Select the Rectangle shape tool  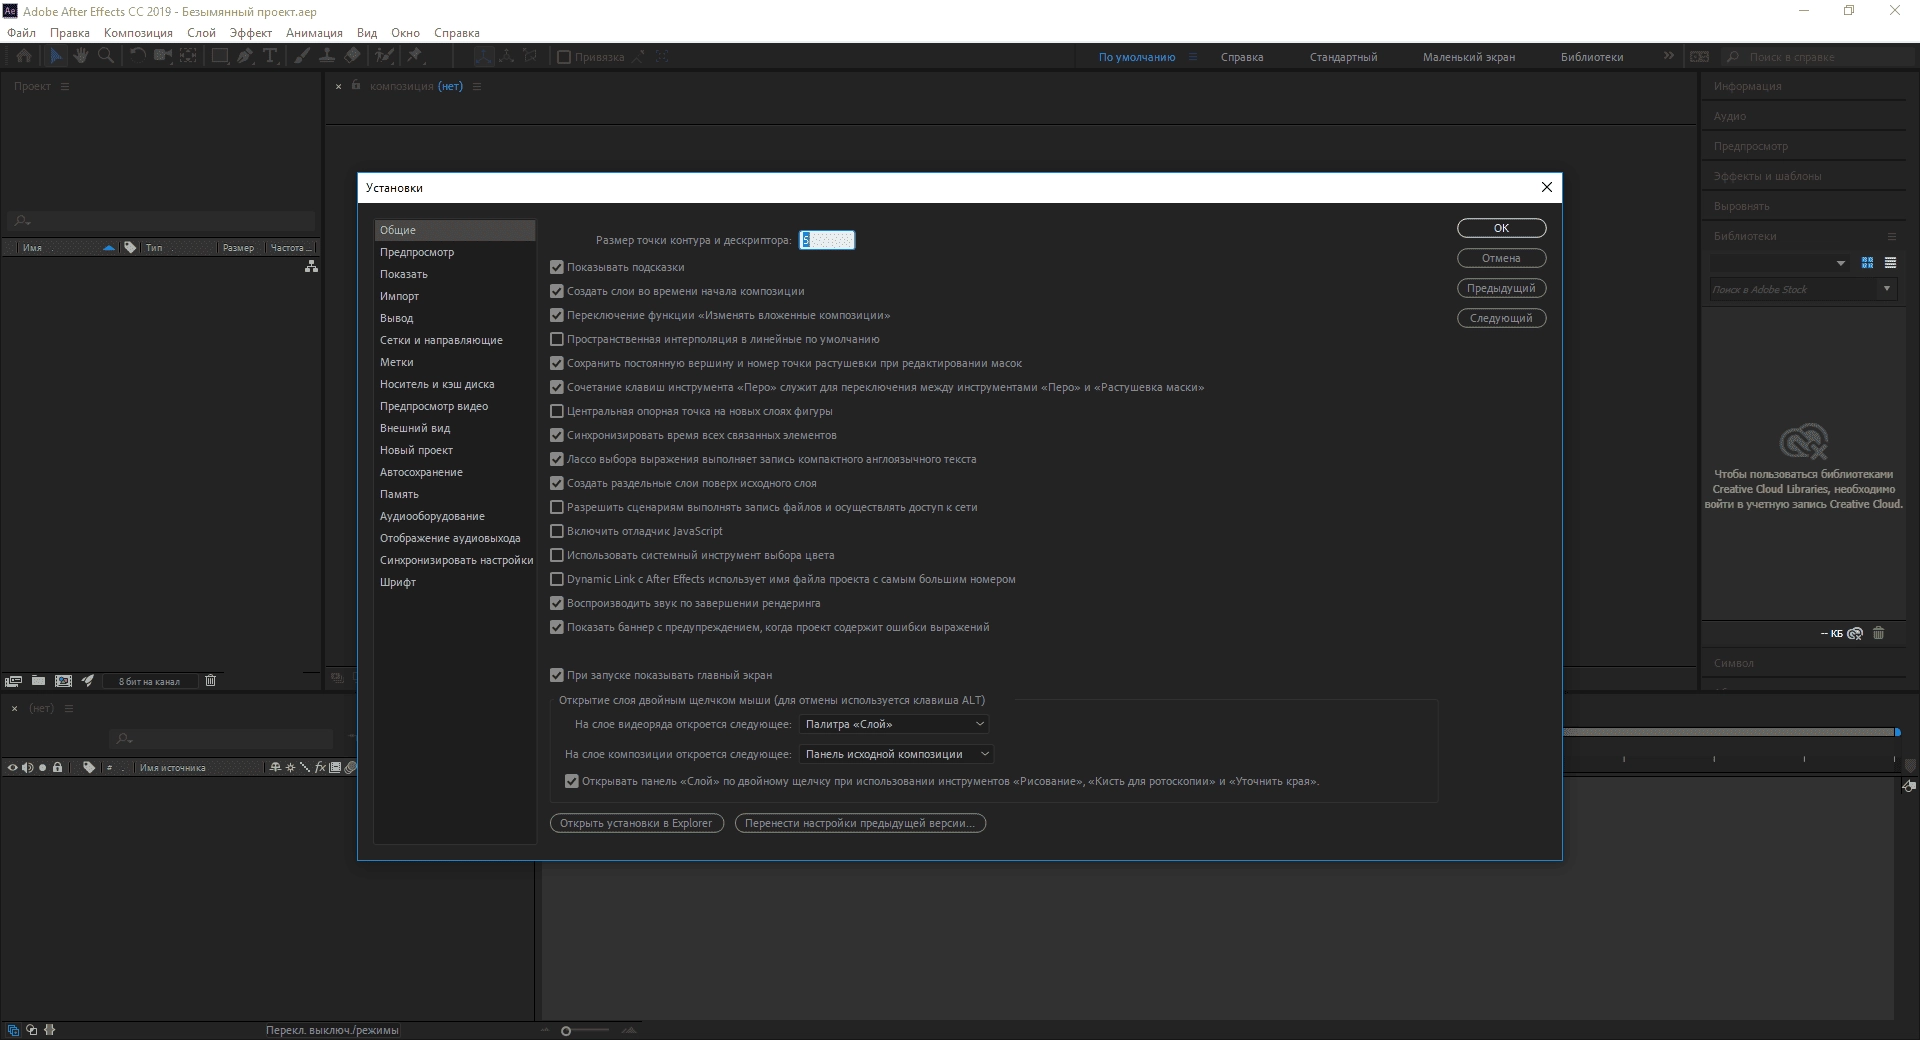point(220,56)
